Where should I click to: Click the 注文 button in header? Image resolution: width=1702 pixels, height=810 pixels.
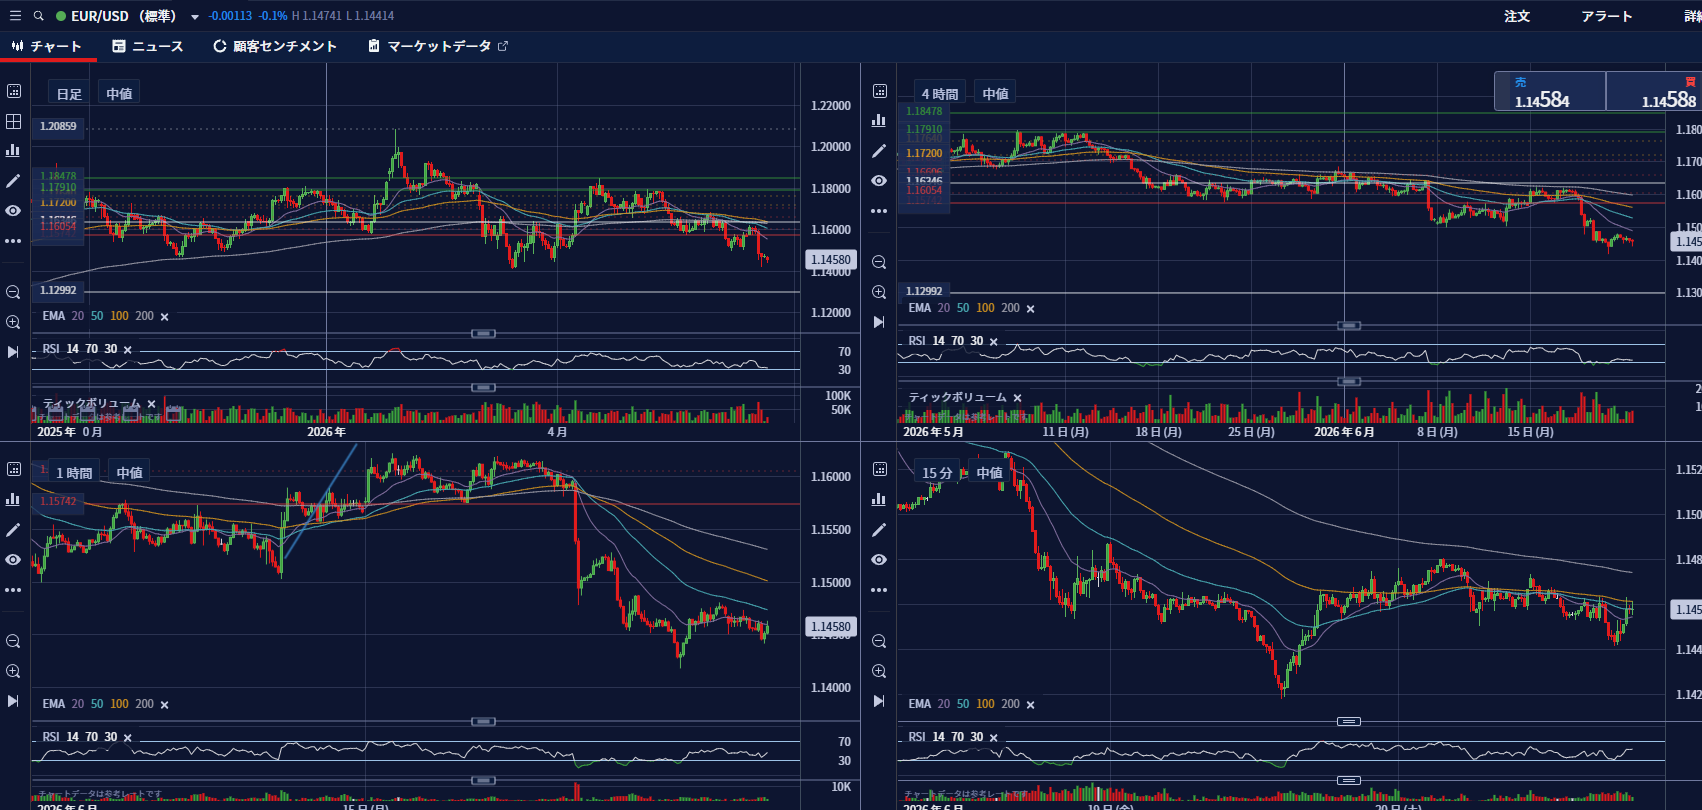pyautogui.click(x=1517, y=16)
